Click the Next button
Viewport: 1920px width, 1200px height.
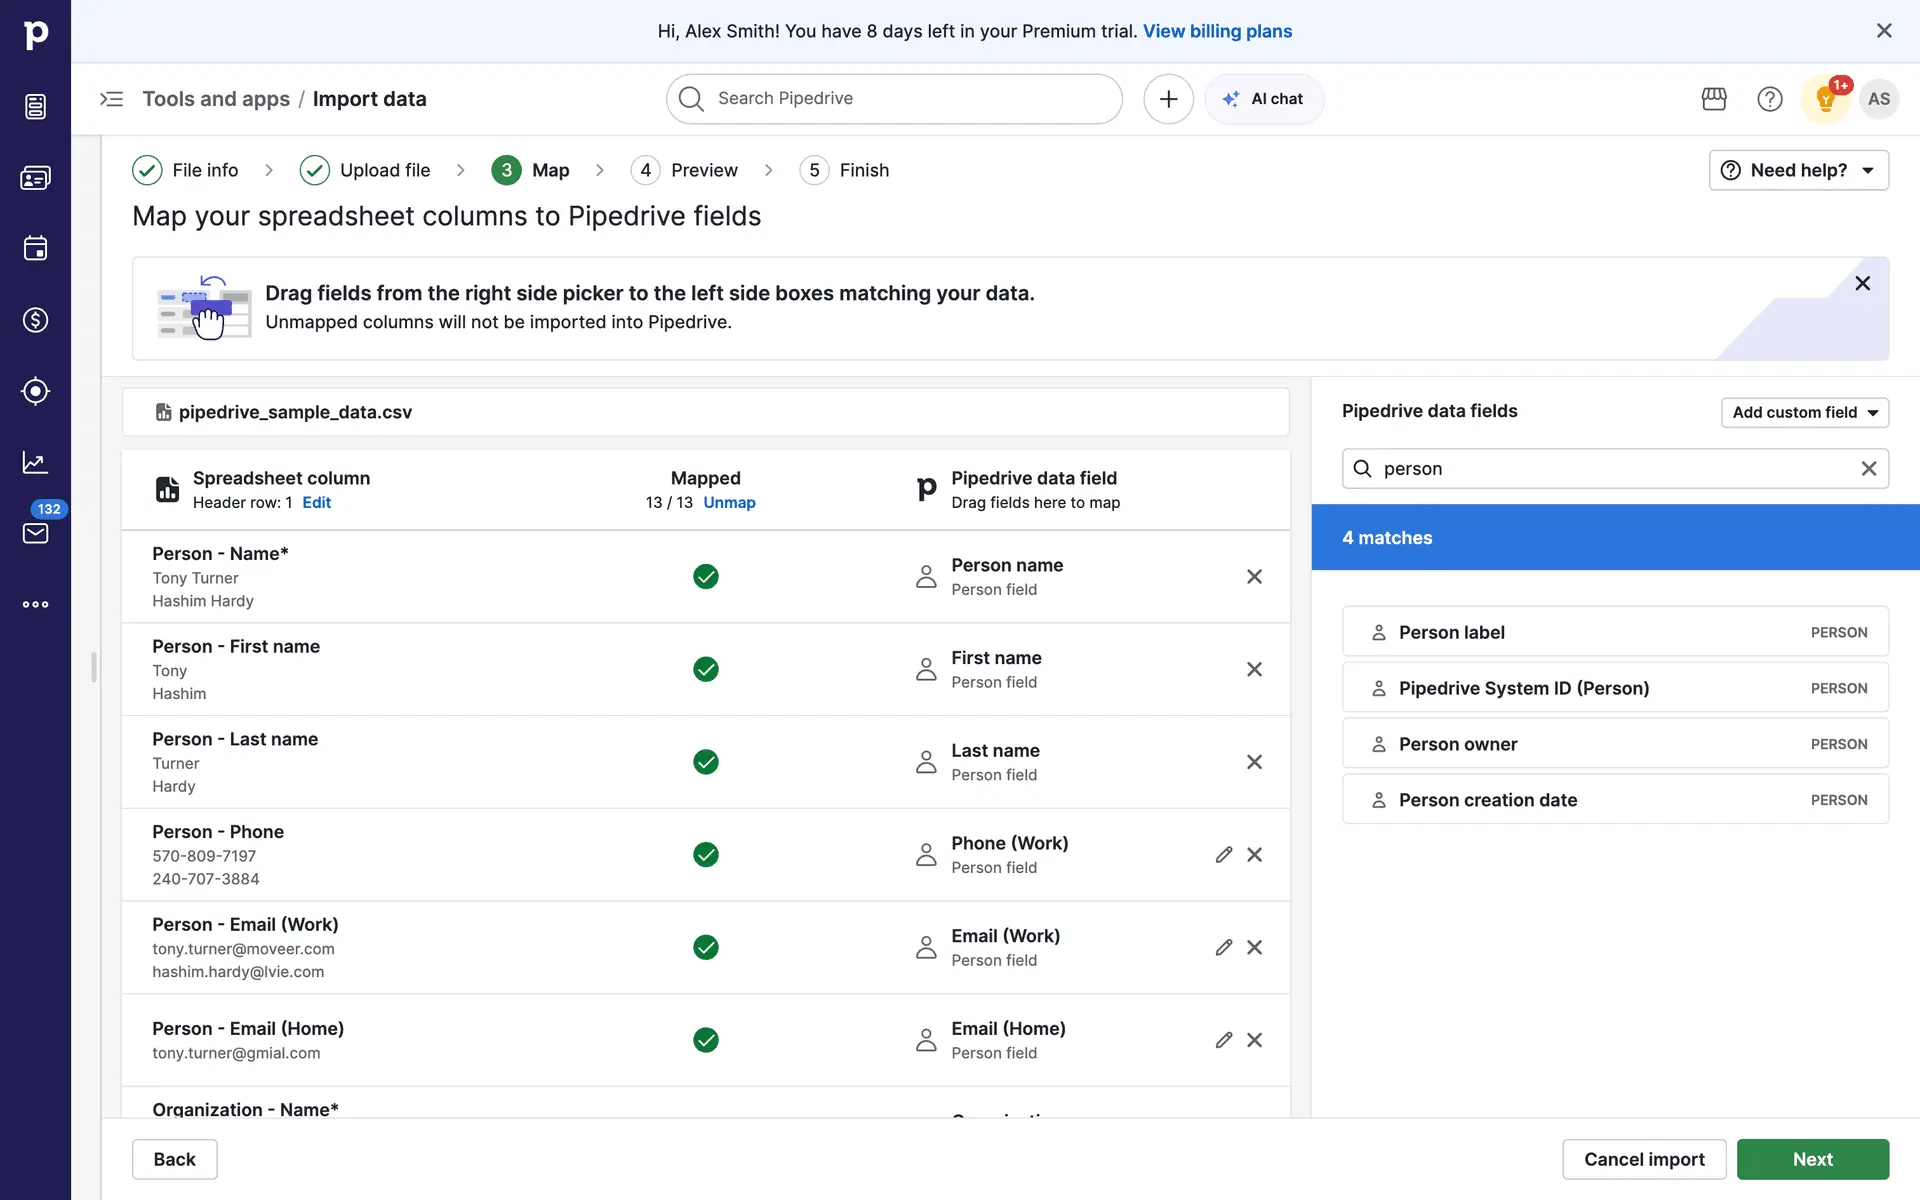point(1812,1159)
